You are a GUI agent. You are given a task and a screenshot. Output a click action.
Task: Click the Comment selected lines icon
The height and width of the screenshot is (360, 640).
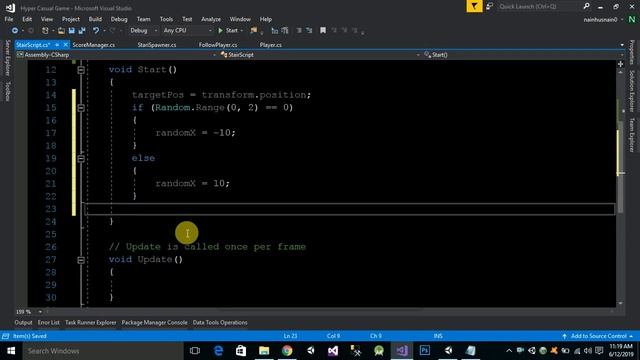(274, 31)
